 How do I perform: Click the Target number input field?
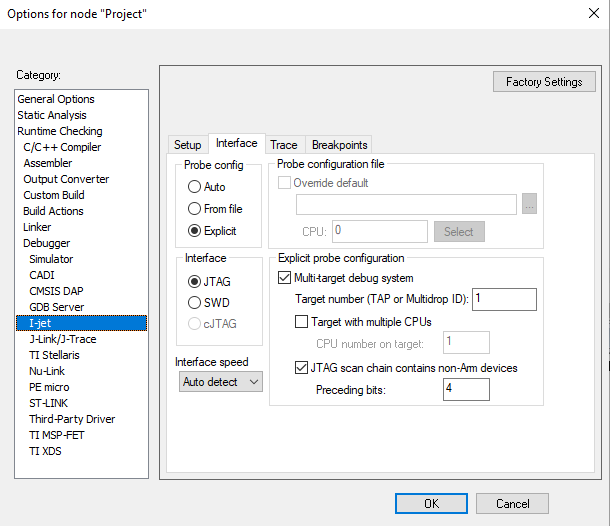504,299
